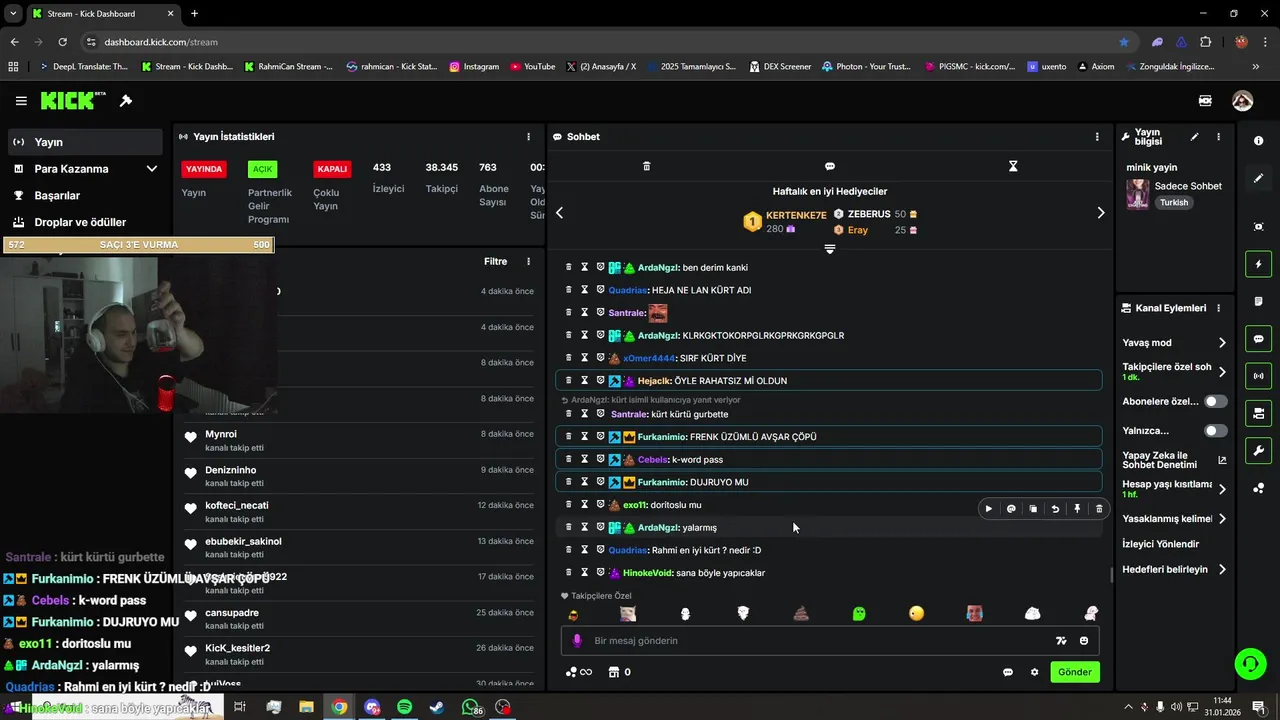Click the wallet icon in top bar
Viewport: 1280px width, 720px height.
coord(1205,101)
